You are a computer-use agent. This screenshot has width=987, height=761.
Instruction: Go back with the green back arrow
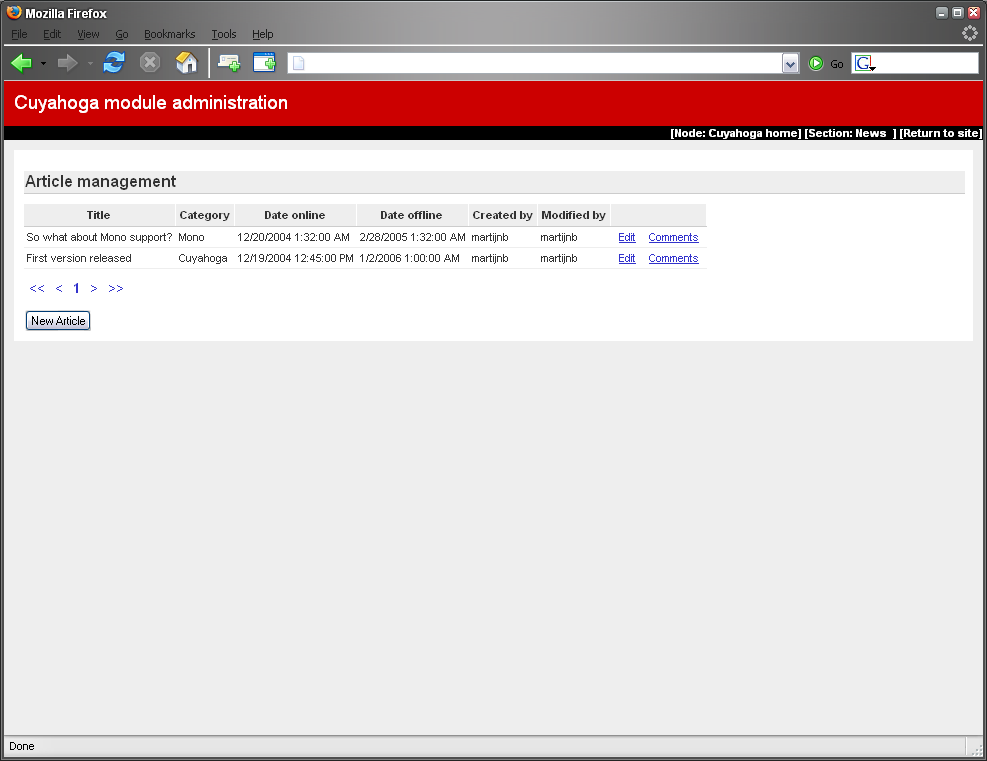coord(22,63)
